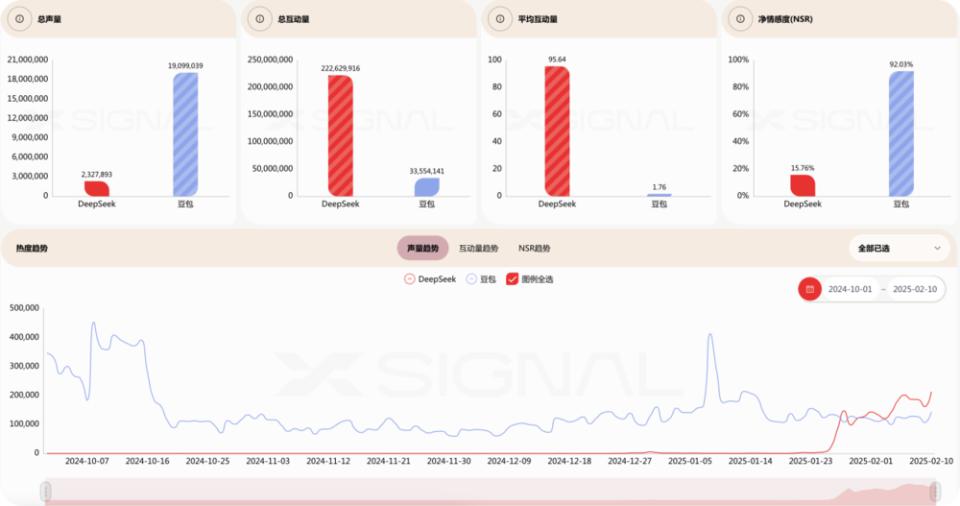Click the info icon beside 总互动量
The height and width of the screenshot is (506, 960).
(260, 19)
